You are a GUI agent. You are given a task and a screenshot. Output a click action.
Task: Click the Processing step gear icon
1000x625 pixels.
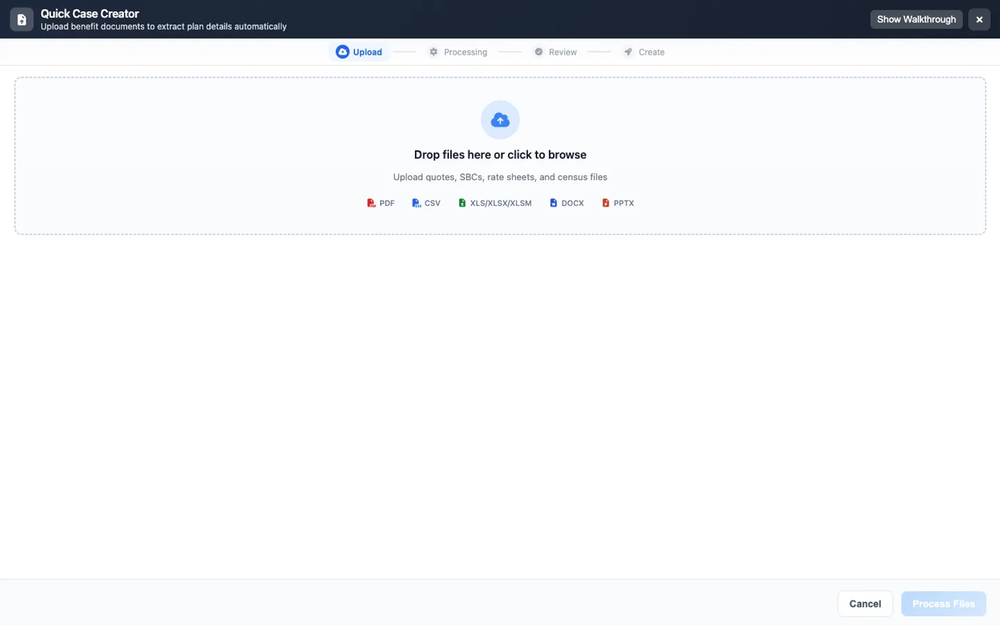tap(434, 52)
